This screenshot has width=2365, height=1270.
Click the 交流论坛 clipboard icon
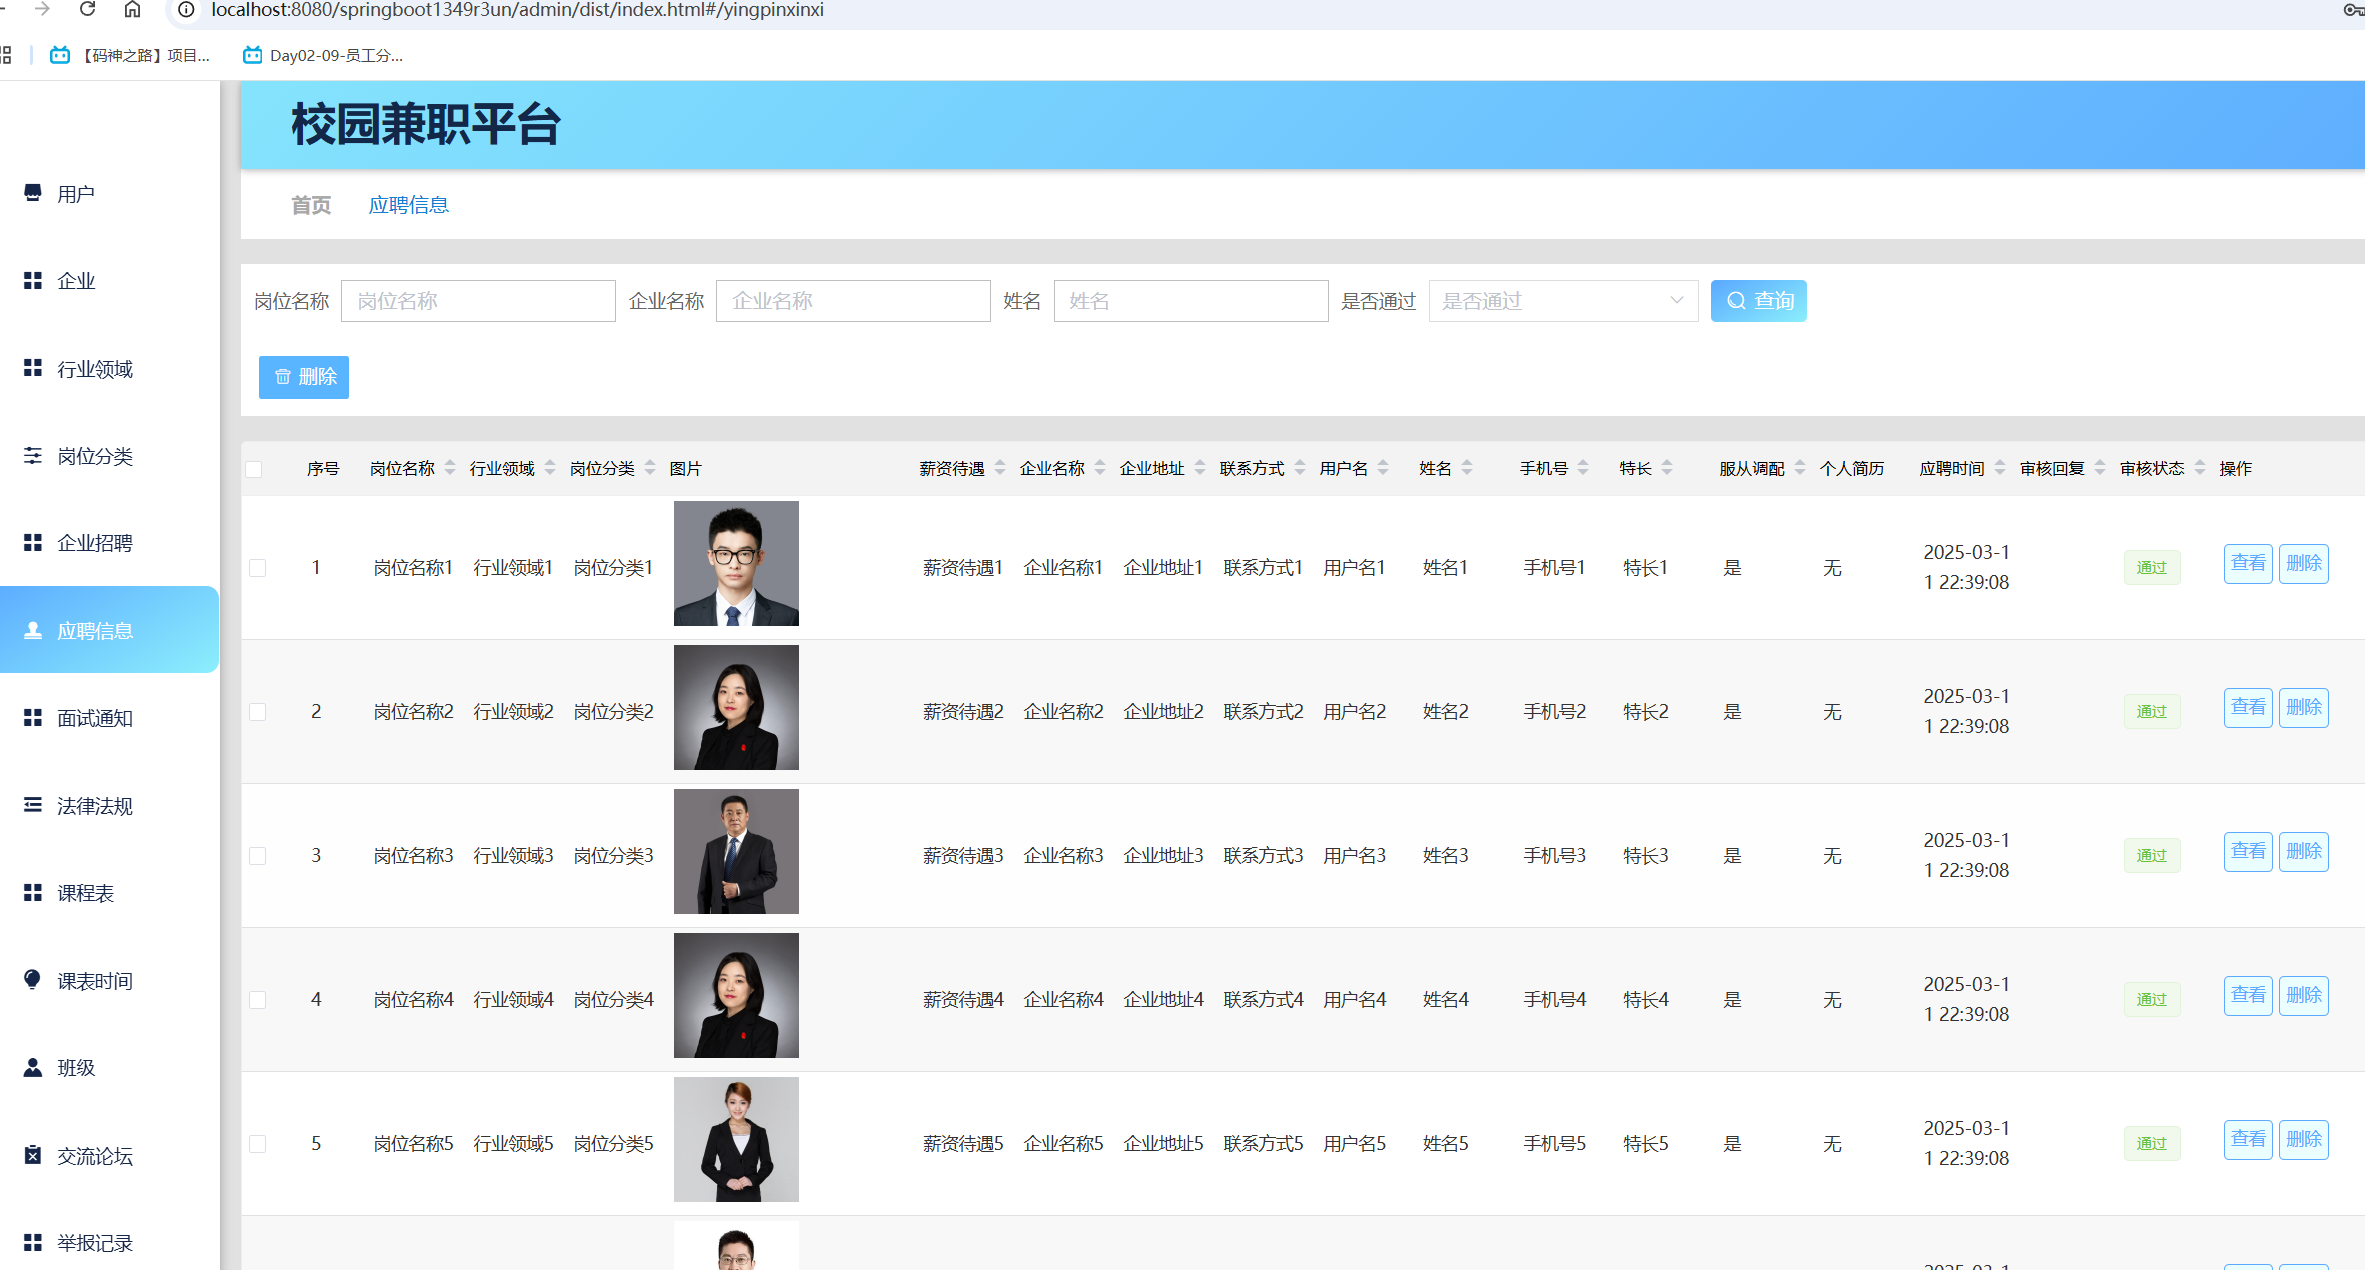(x=33, y=1155)
